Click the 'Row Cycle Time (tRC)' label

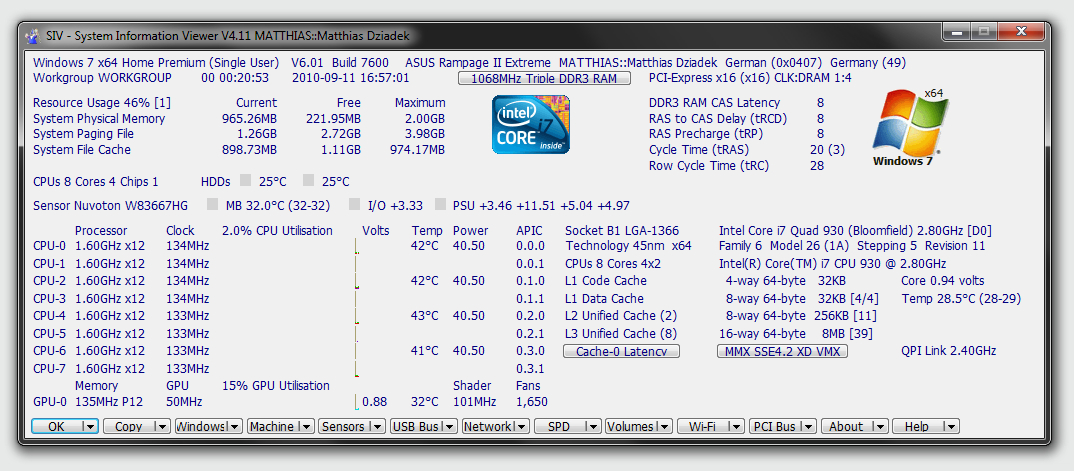click(708, 166)
